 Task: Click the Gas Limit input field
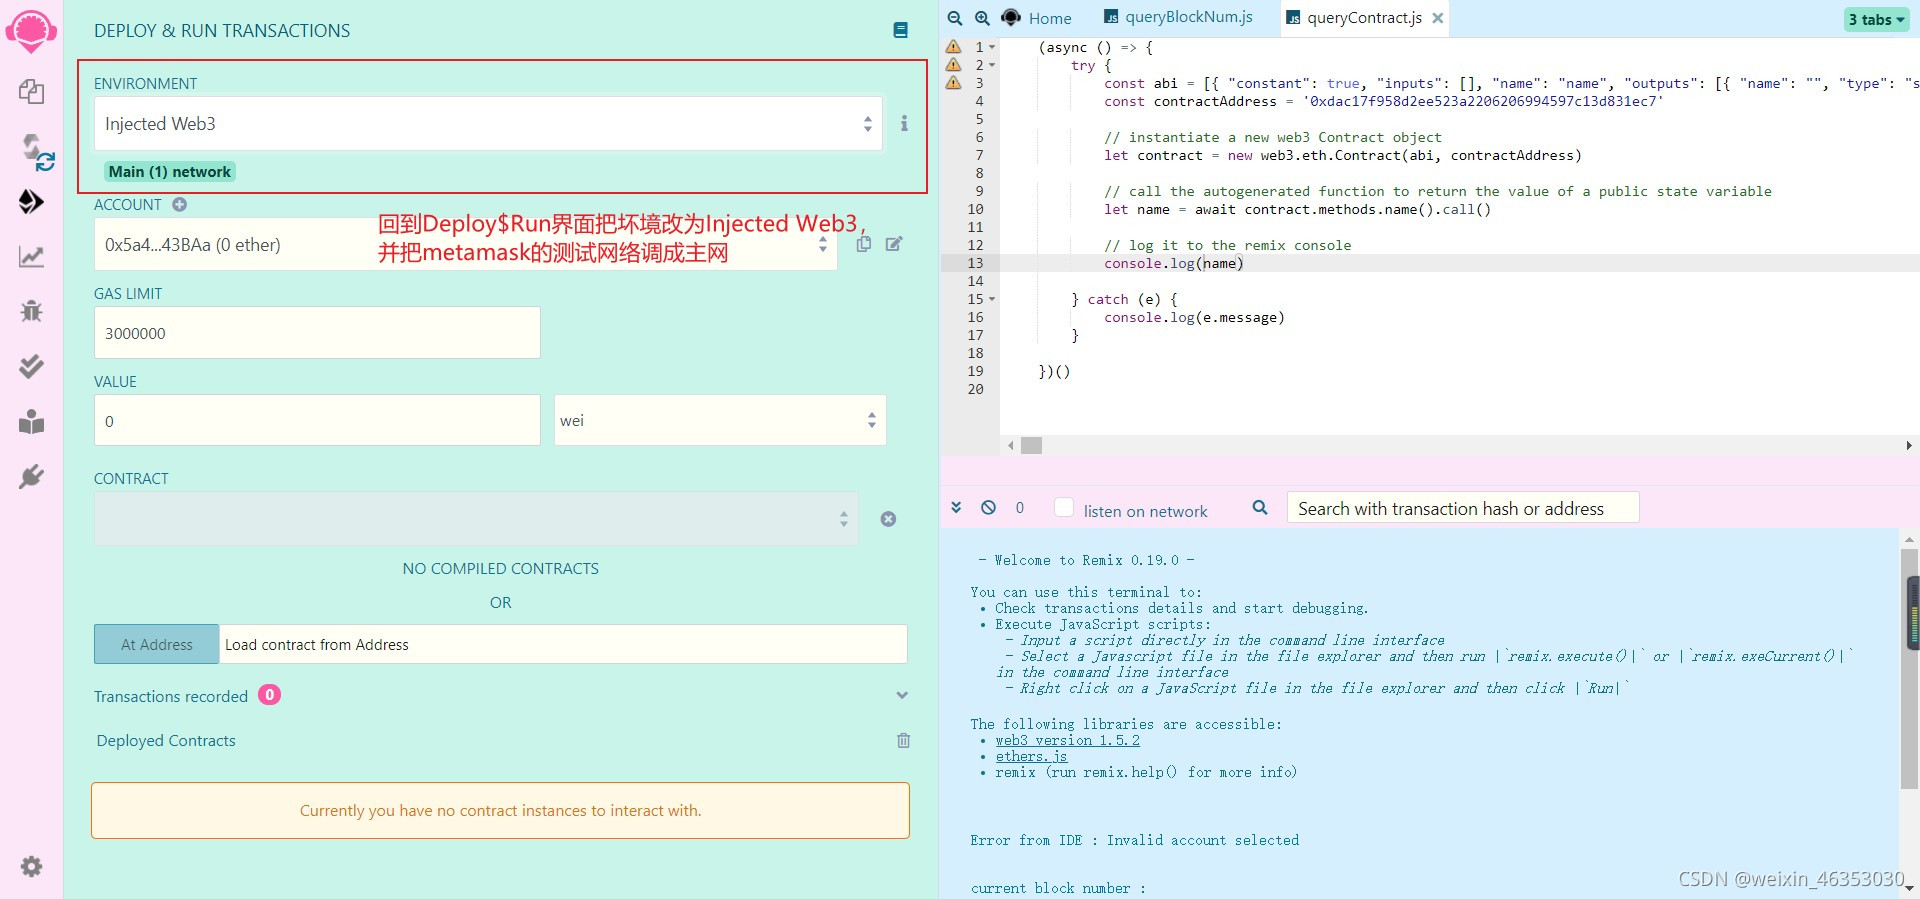click(317, 333)
